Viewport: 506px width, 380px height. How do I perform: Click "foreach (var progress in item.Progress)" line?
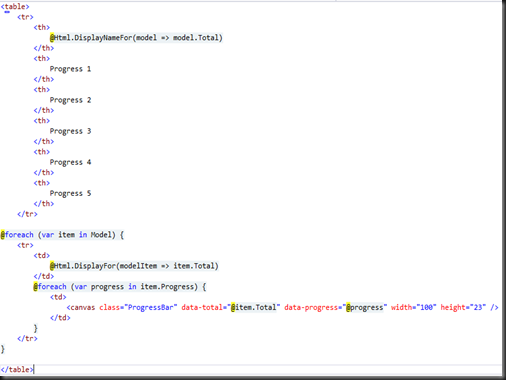click(120, 287)
